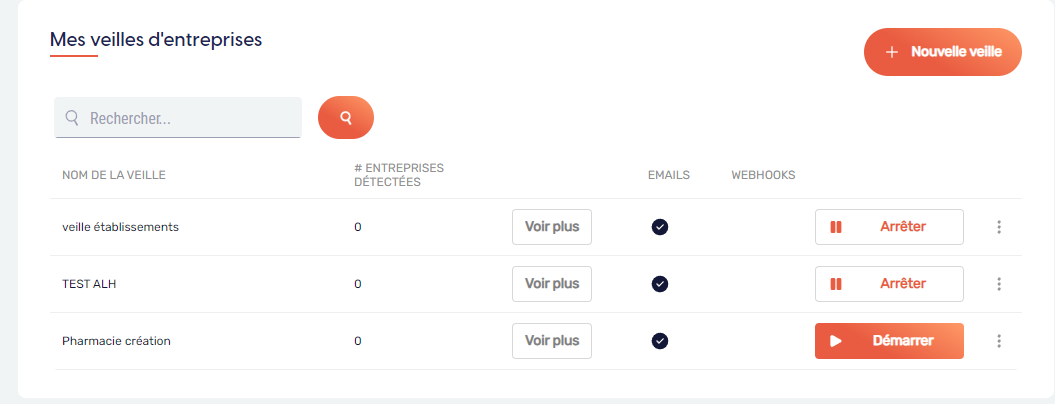
Task: Toggle email check for veille établissements
Action: click(660, 227)
